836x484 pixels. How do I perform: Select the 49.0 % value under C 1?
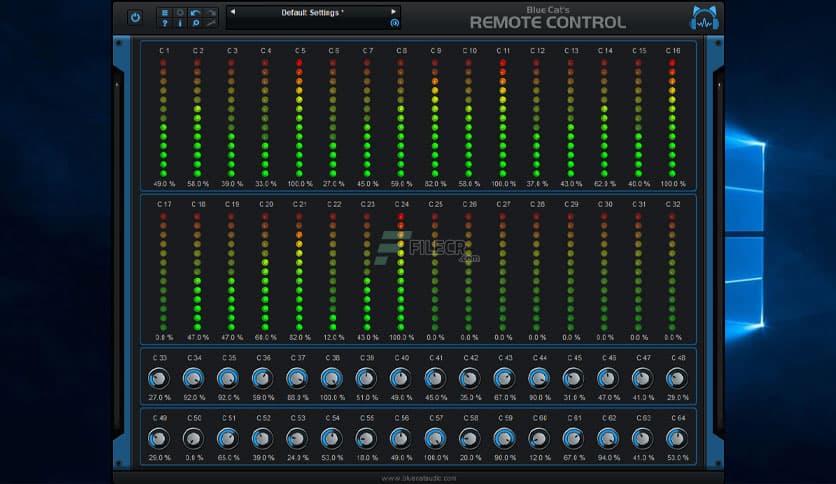164,184
